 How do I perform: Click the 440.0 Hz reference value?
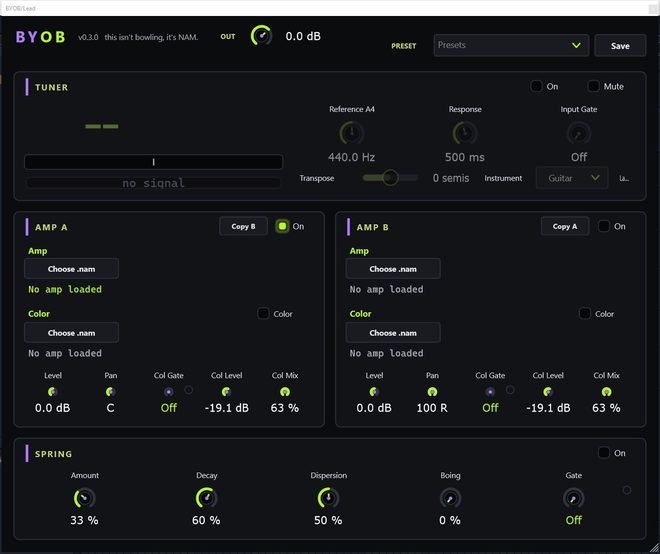(351, 157)
